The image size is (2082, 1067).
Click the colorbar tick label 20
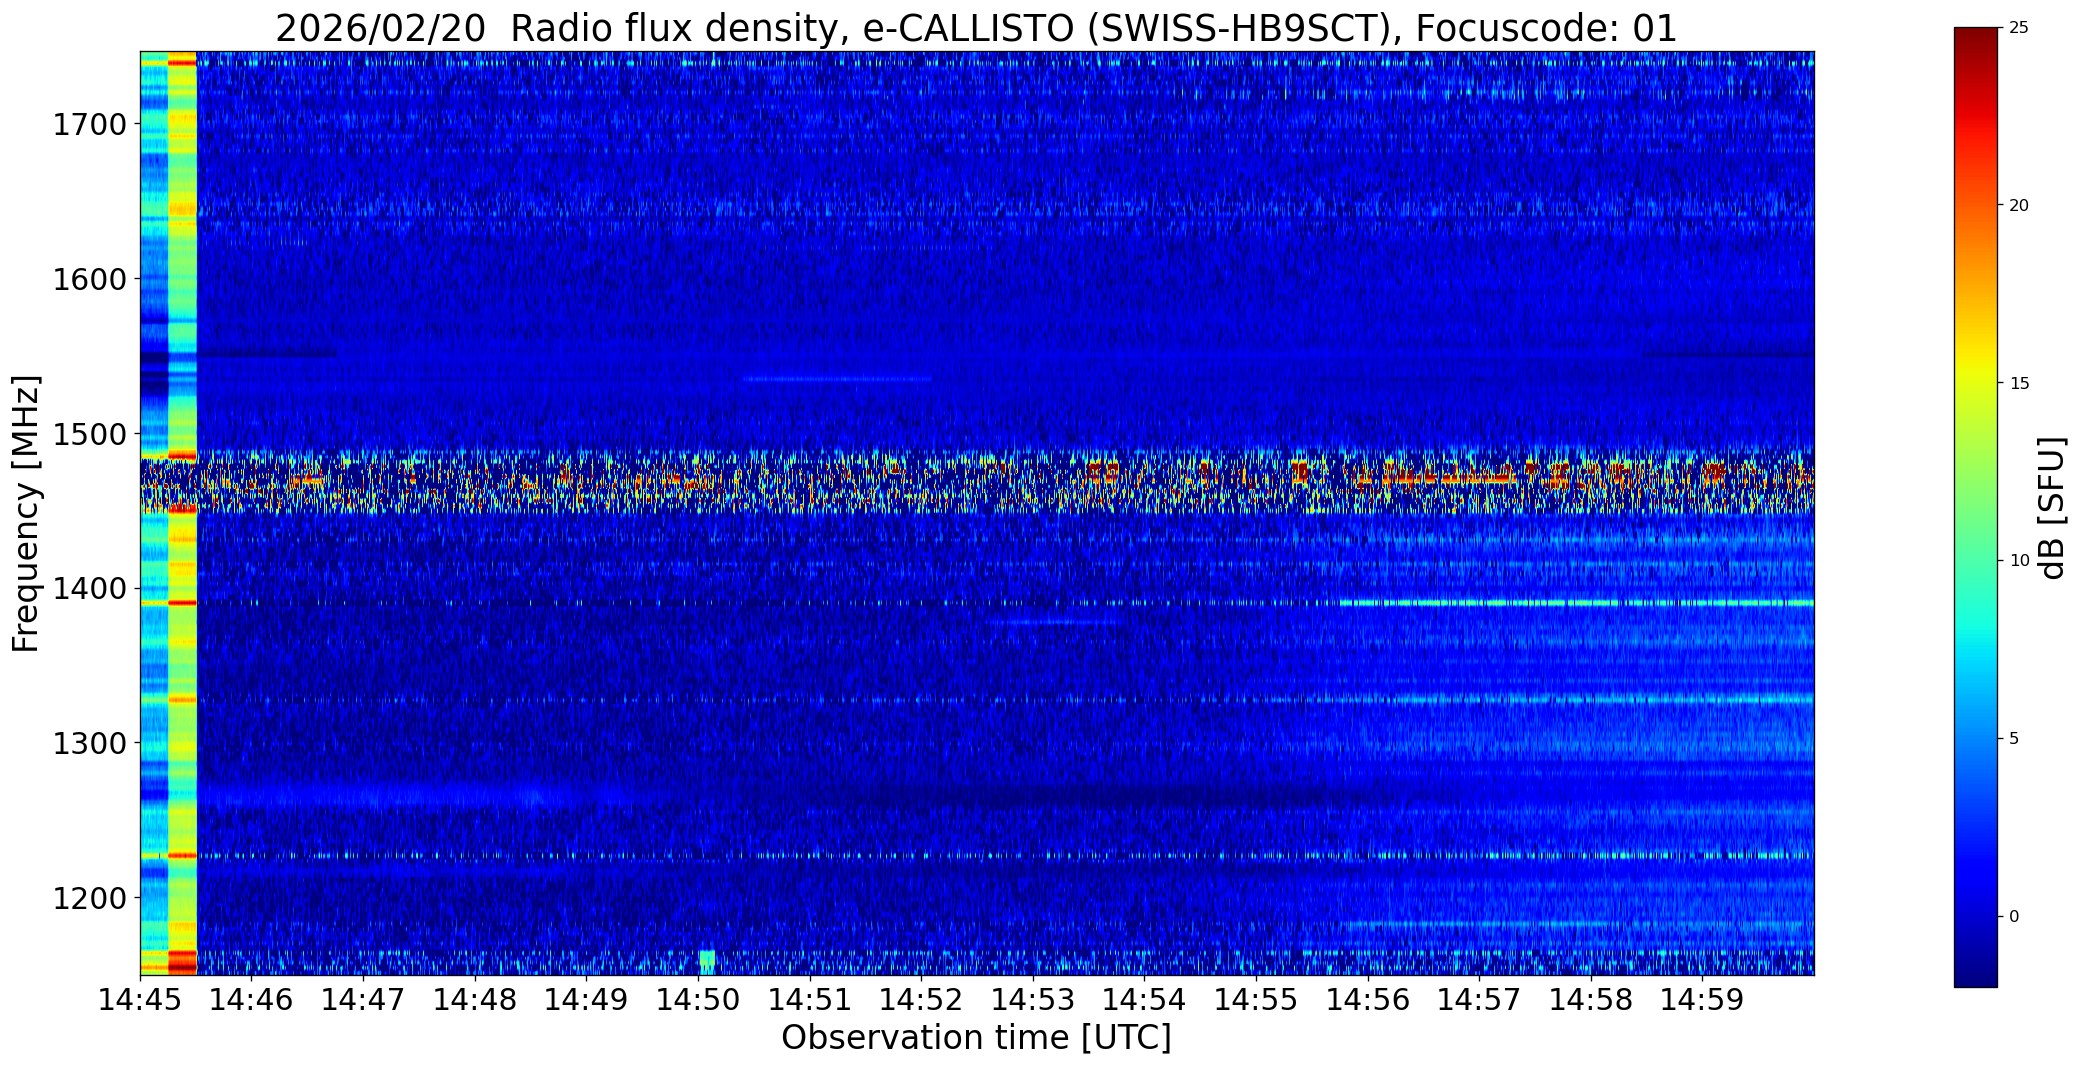click(x=2019, y=205)
